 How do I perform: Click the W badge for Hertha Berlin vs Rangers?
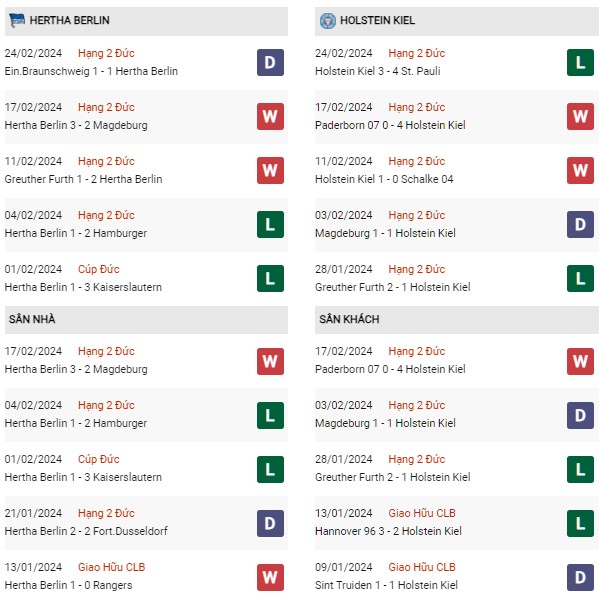point(270,577)
